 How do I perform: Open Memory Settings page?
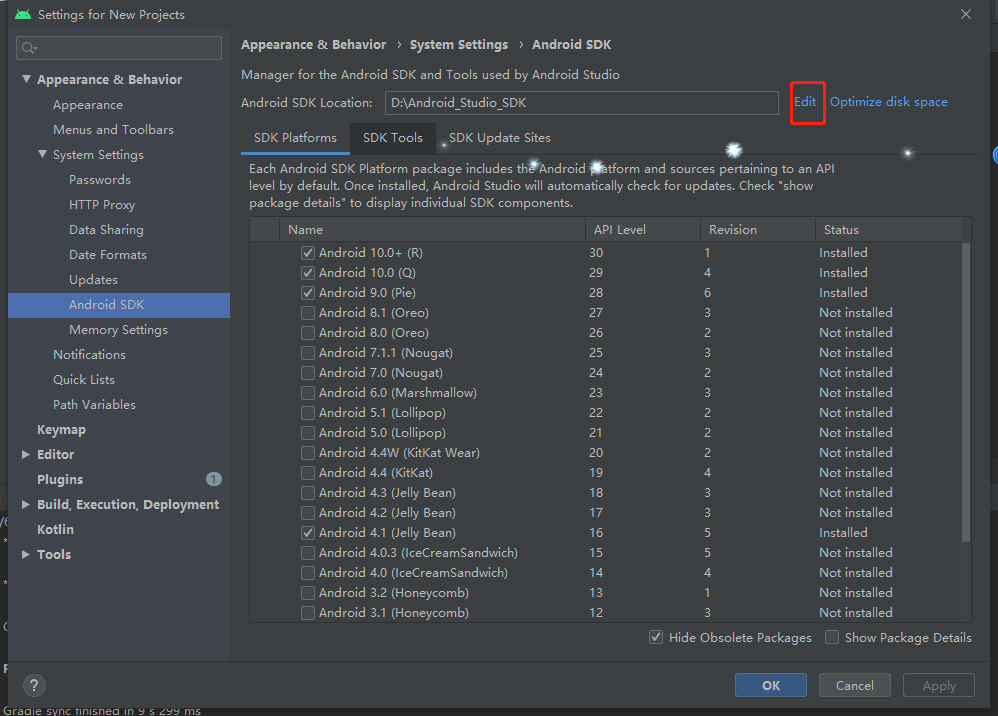click(118, 330)
